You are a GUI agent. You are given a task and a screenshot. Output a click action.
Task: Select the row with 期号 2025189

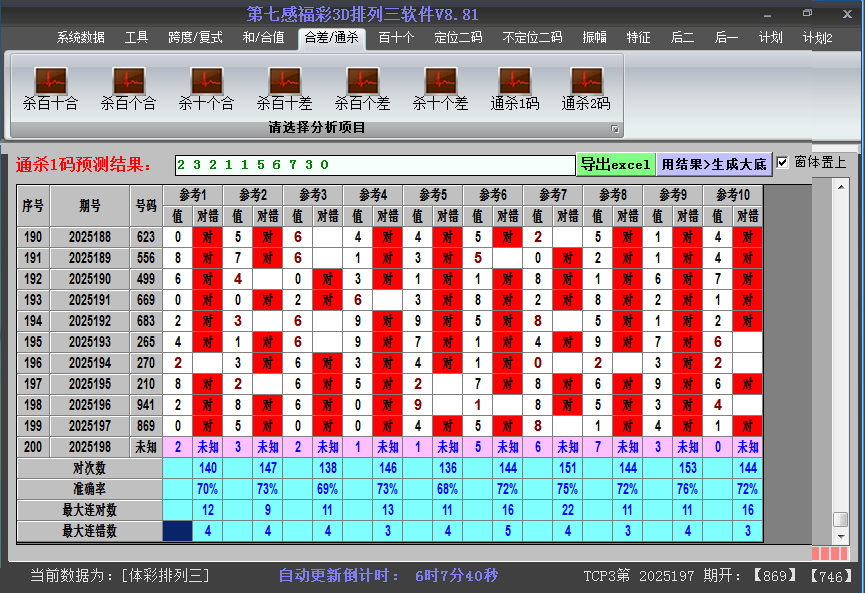click(389, 258)
